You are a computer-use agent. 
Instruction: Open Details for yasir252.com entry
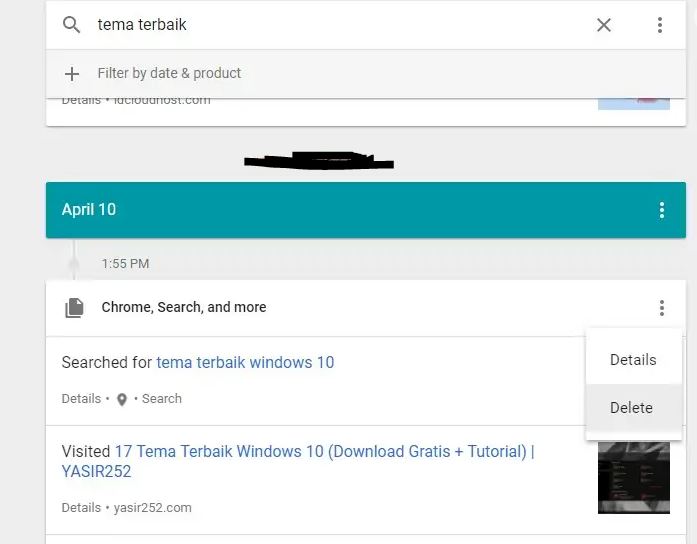pos(81,507)
